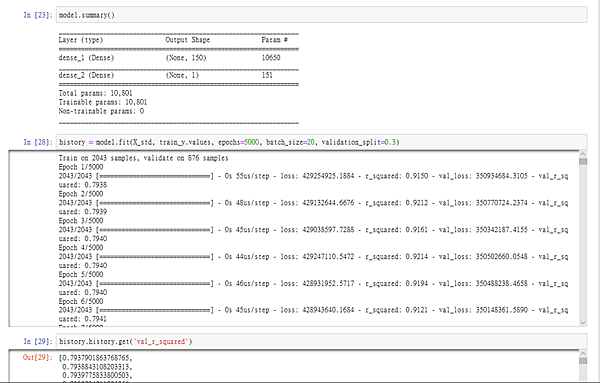Click the '(None, 1)' output shape
The image size is (600, 383).
tap(182, 75)
